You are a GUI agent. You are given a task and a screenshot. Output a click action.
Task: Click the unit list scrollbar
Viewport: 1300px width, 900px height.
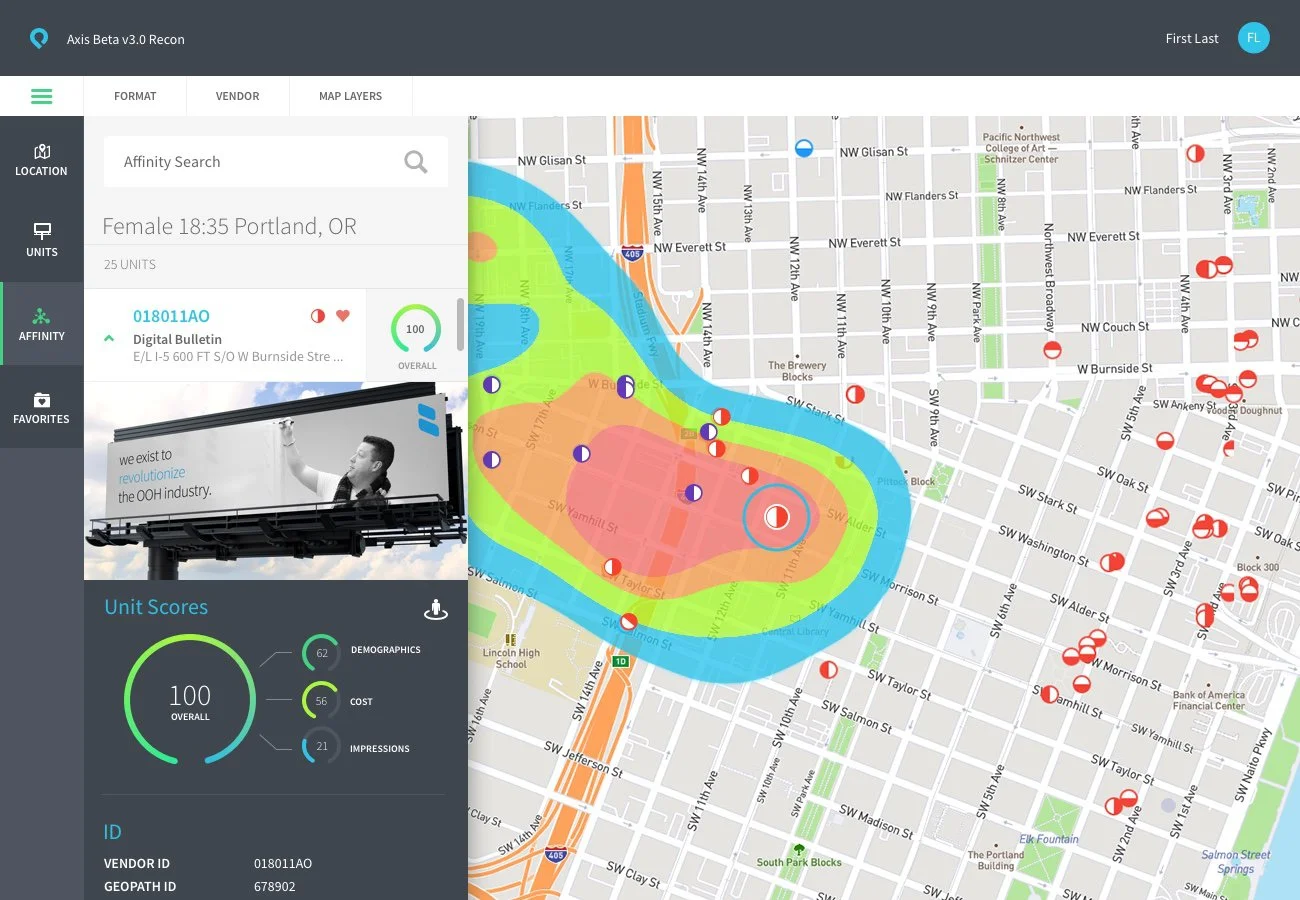coord(461,324)
